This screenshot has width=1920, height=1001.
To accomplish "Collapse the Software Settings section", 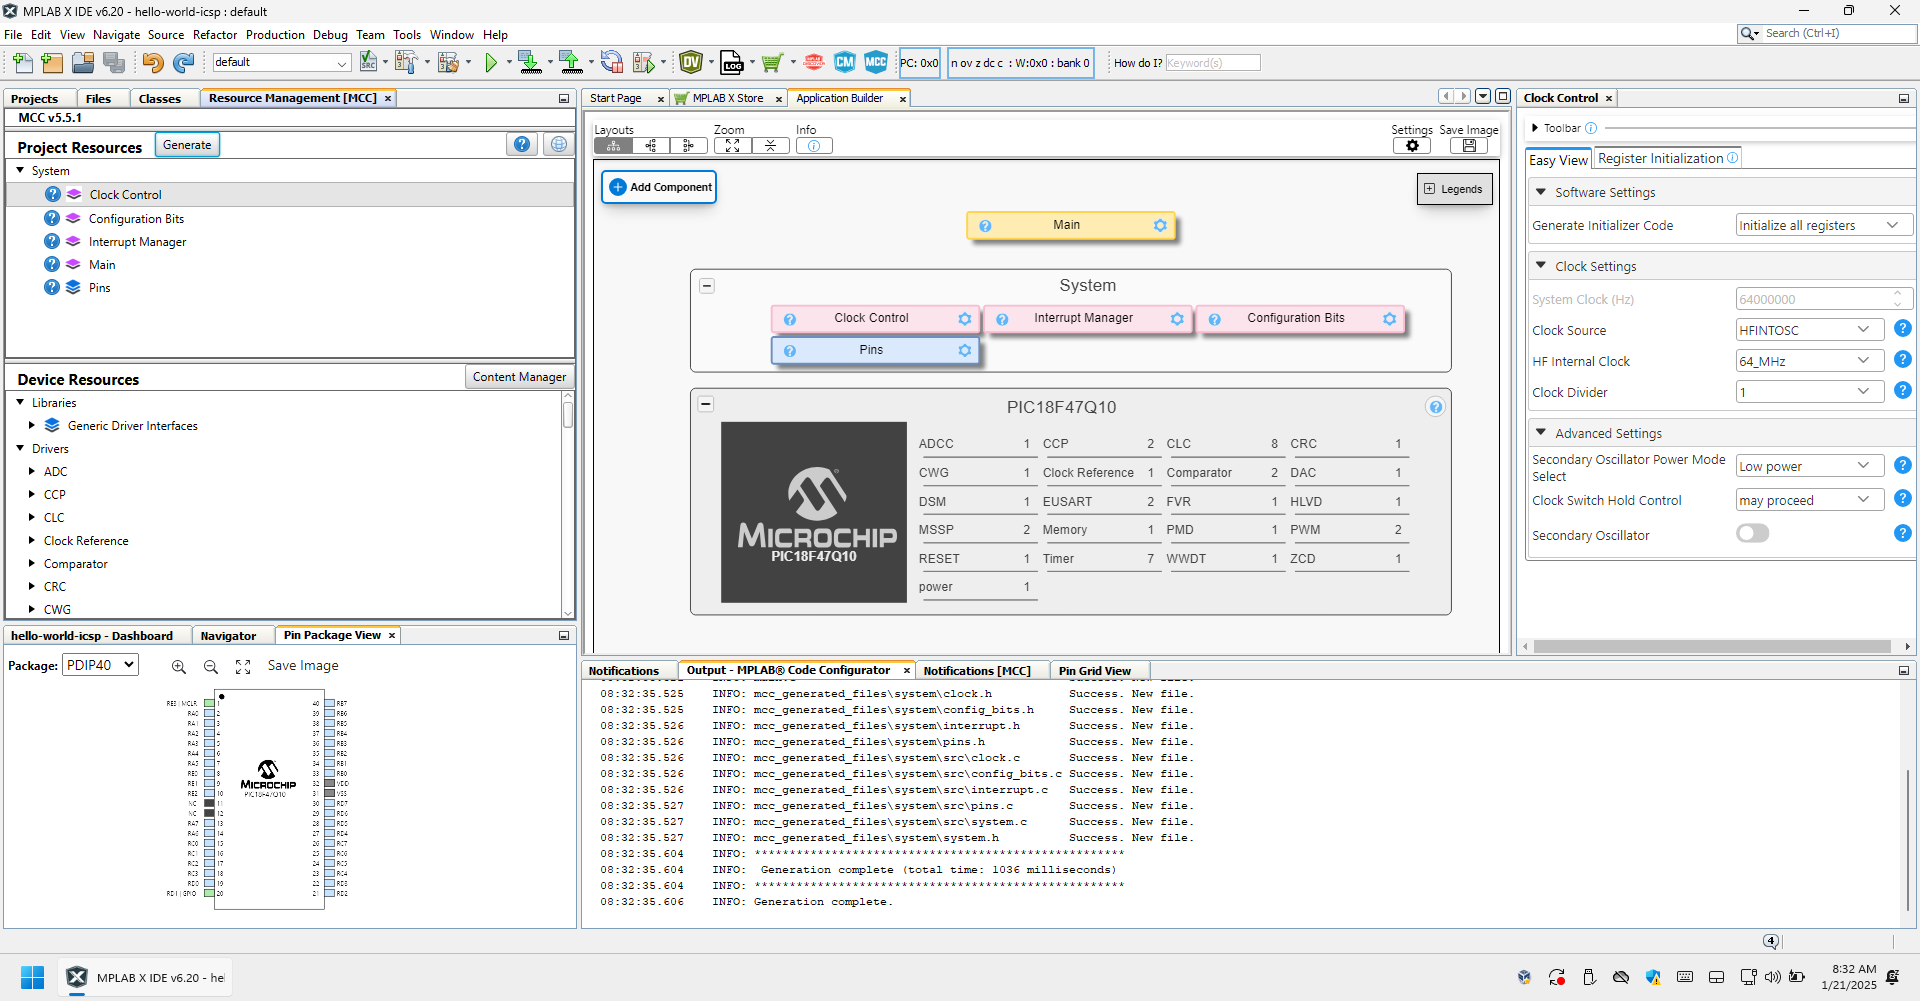I will point(1541,192).
